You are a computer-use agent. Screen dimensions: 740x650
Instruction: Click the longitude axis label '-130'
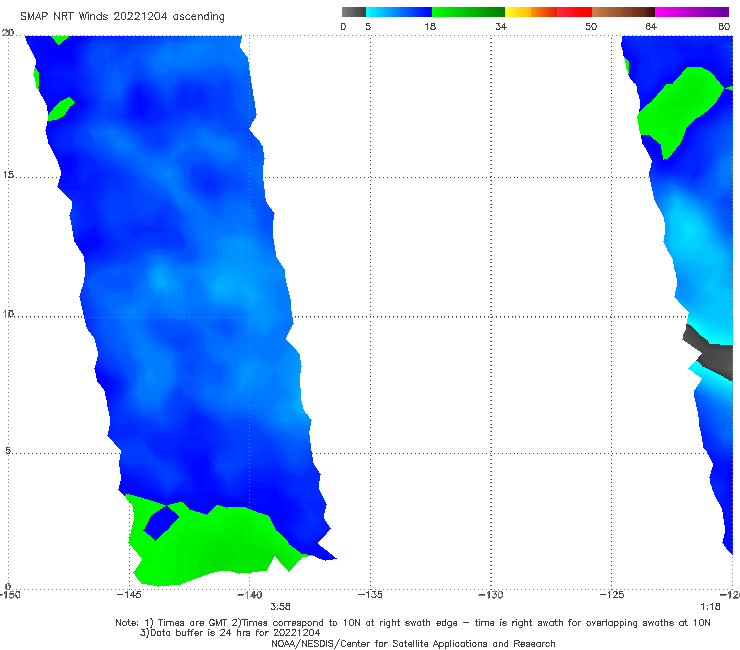click(491, 595)
